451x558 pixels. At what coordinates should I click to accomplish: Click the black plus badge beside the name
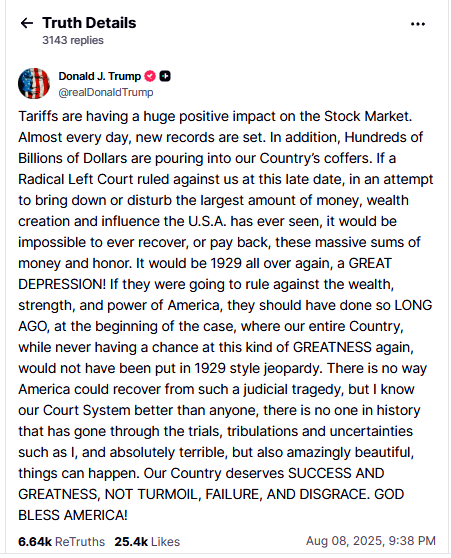[164, 76]
